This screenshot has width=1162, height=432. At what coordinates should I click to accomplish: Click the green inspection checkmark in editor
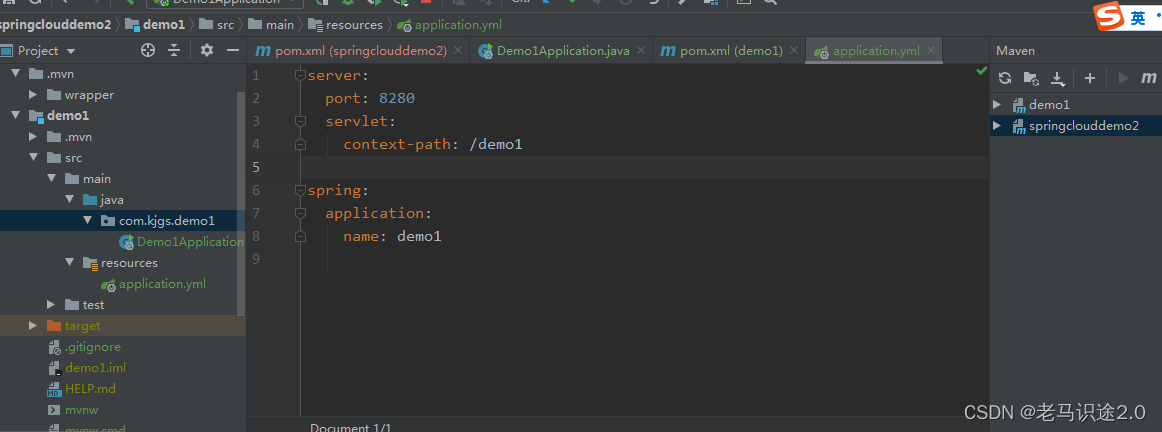981,71
